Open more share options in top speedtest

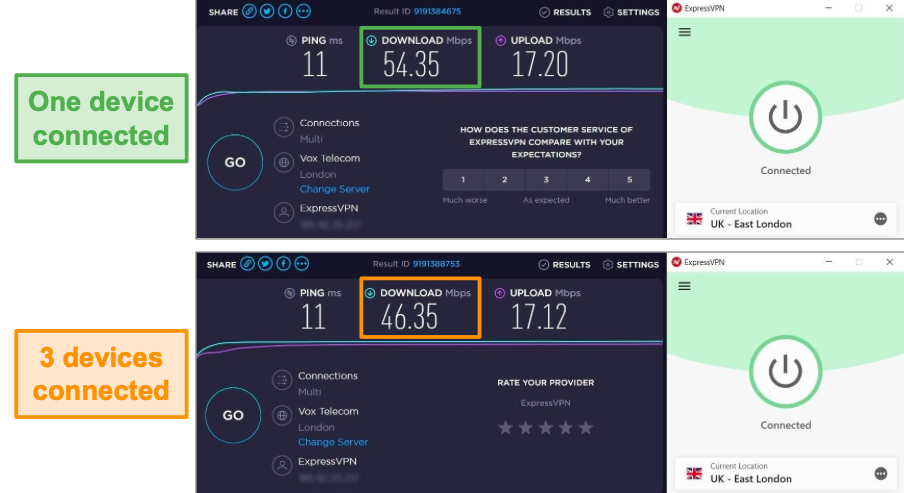click(x=303, y=11)
